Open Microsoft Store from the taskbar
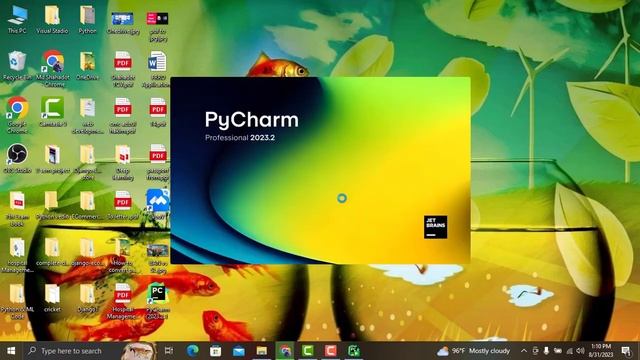This screenshot has width=640, height=360. pyautogui.click(x=216, y=351)
